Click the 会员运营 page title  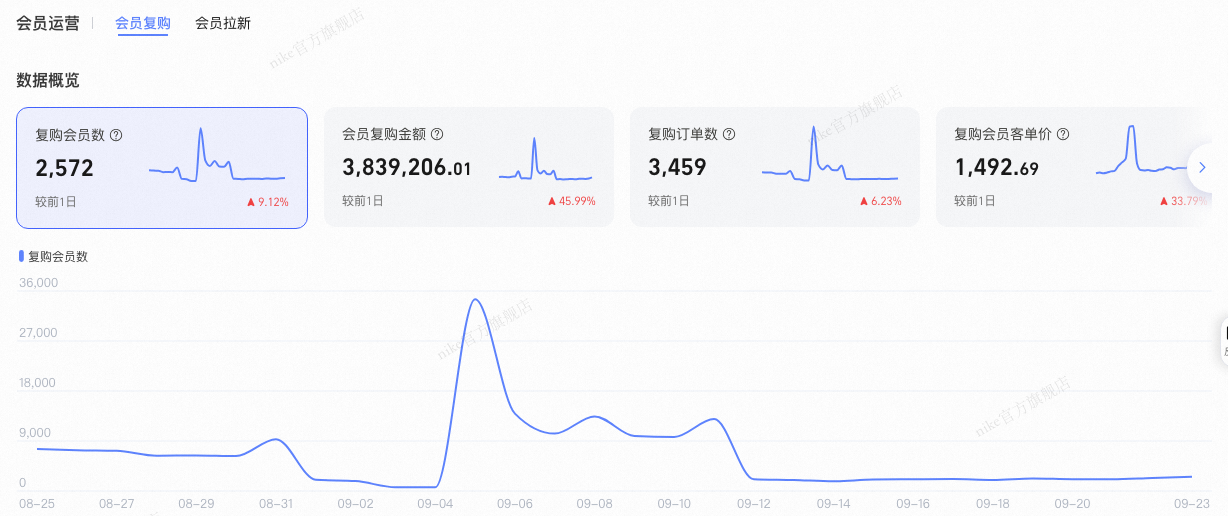click(48, 23)
